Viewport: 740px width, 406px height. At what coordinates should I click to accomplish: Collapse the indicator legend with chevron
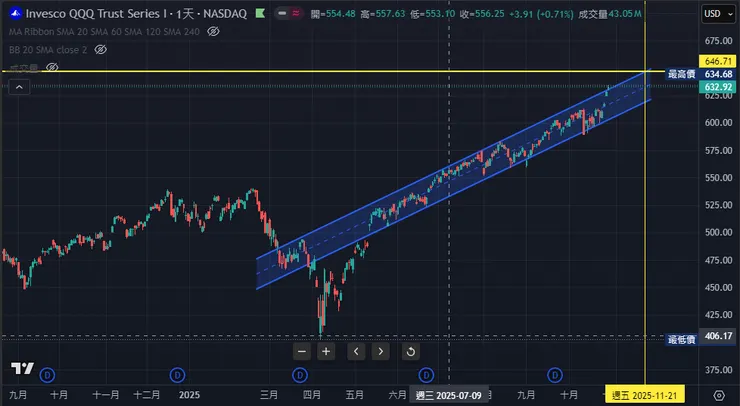coord(19,87)
